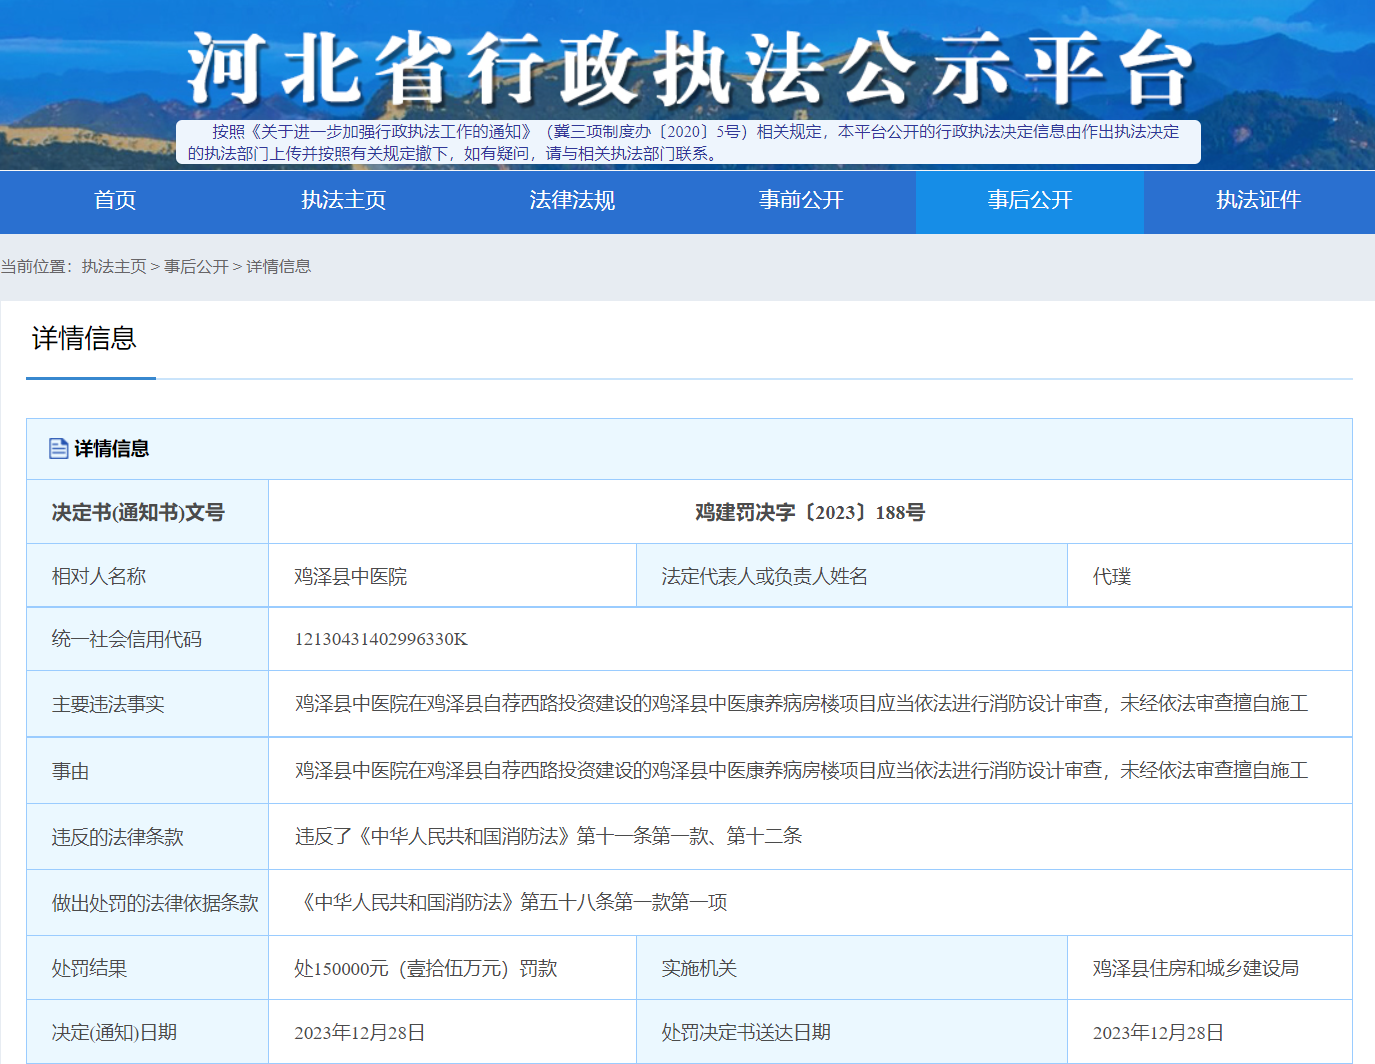Click the 主要违法事实 description text
This screenshot has width=1375, height=1064.
pos(801,703)
